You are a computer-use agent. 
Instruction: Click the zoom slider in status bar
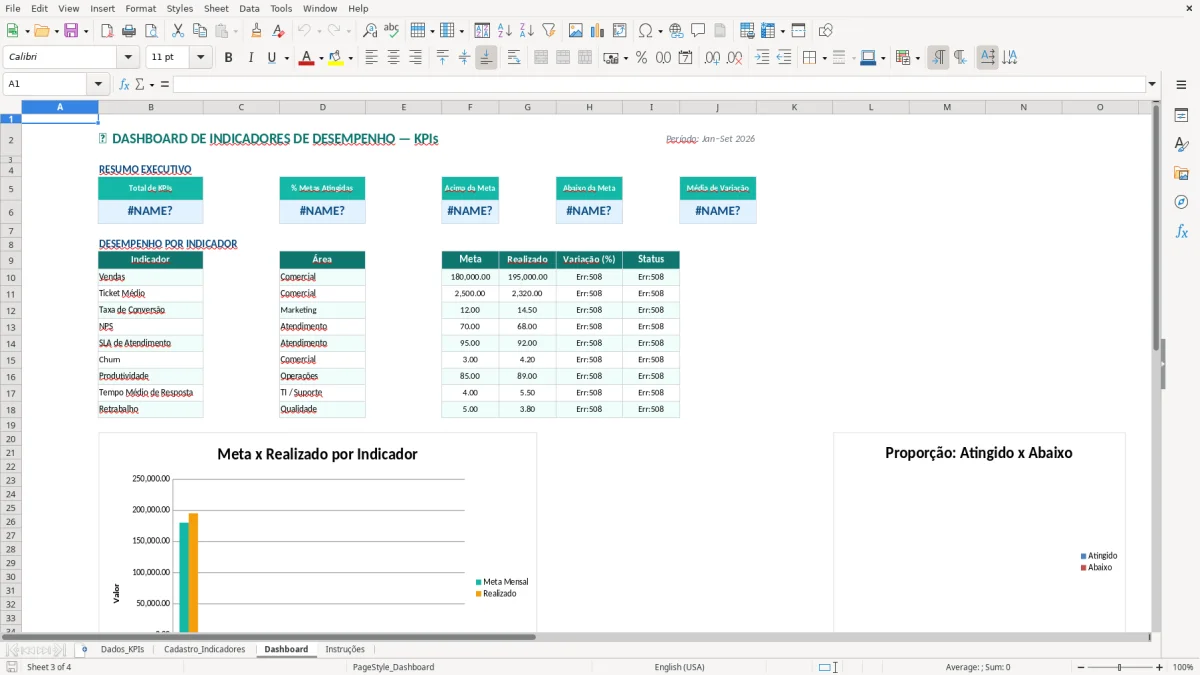(x=1120, y=667)
